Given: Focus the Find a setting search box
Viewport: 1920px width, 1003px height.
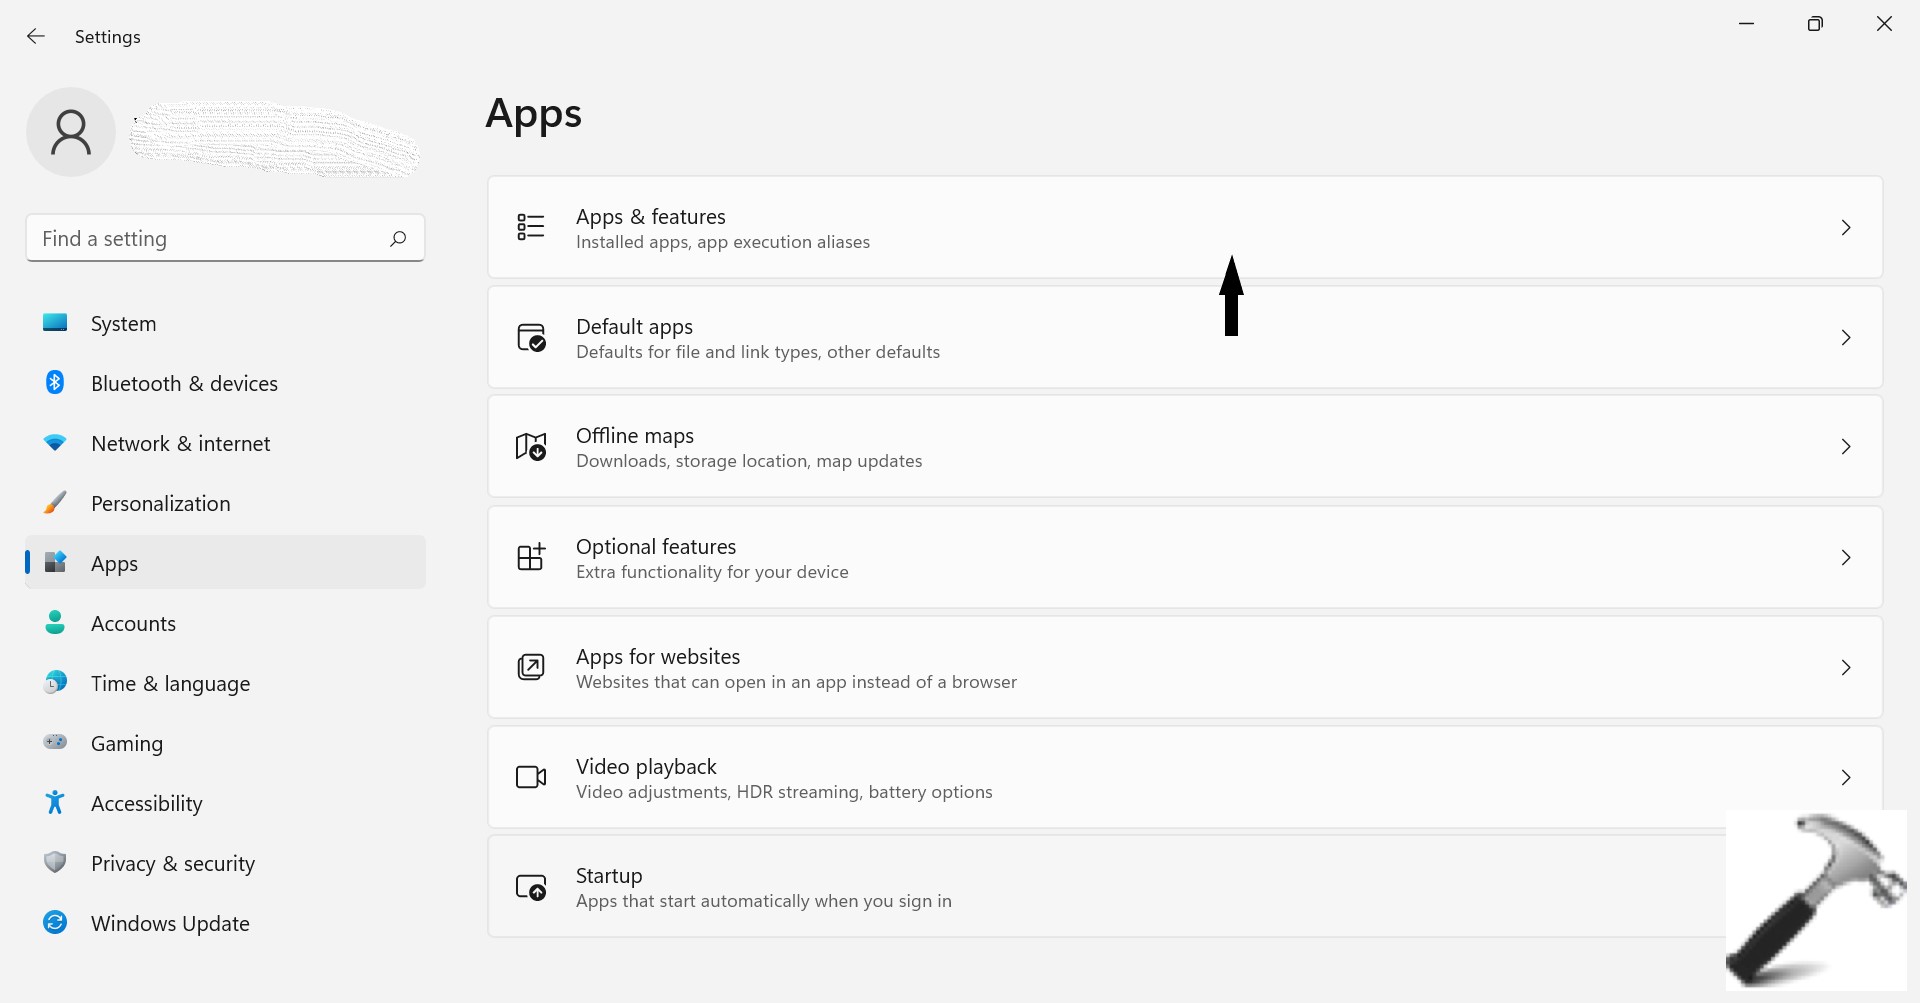Looking at the screenshot, I should 210,238.
